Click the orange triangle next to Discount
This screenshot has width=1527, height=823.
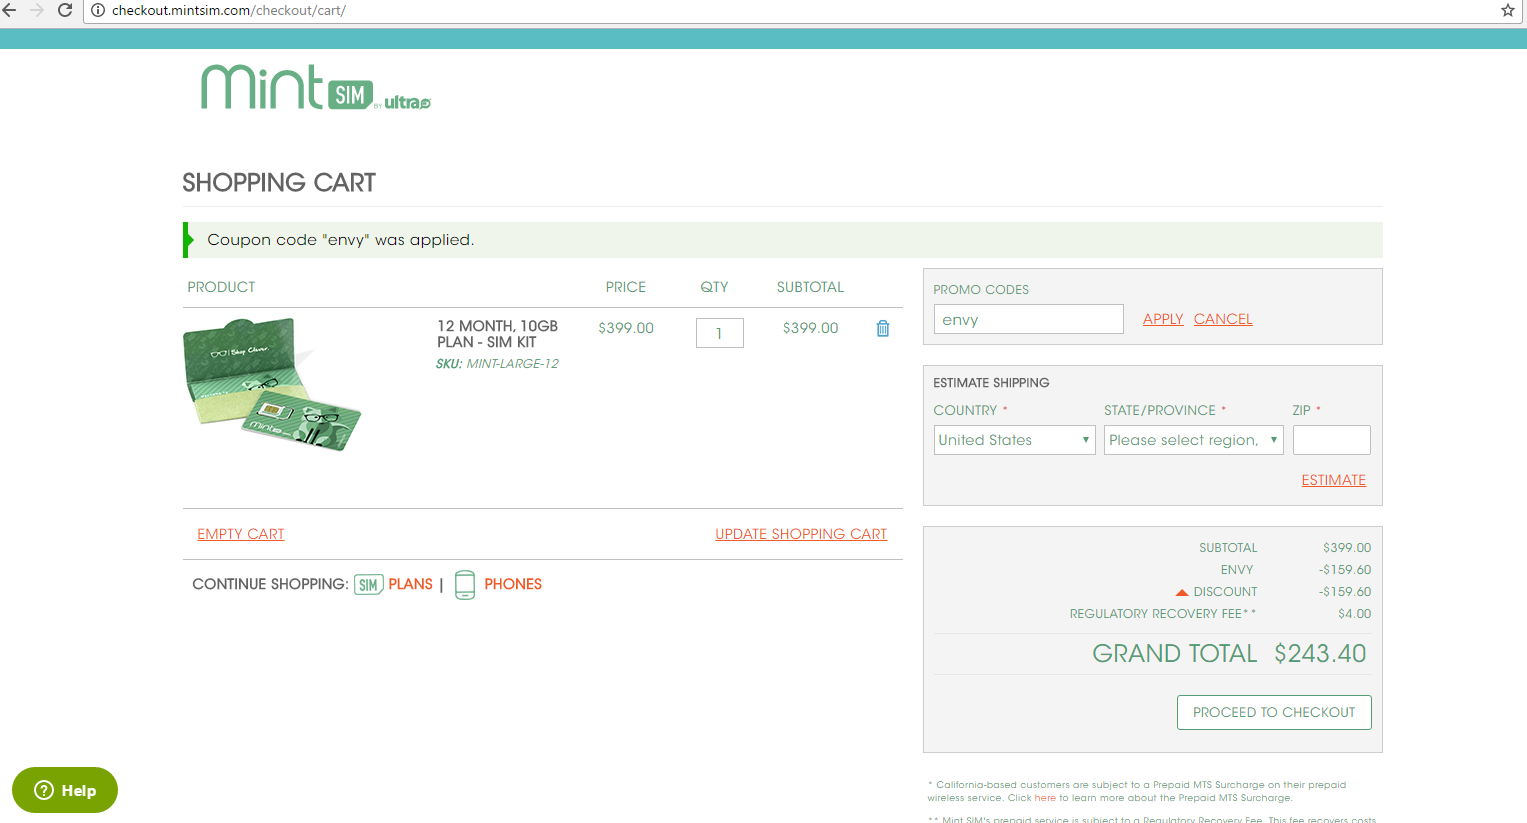coord(1182,592)
